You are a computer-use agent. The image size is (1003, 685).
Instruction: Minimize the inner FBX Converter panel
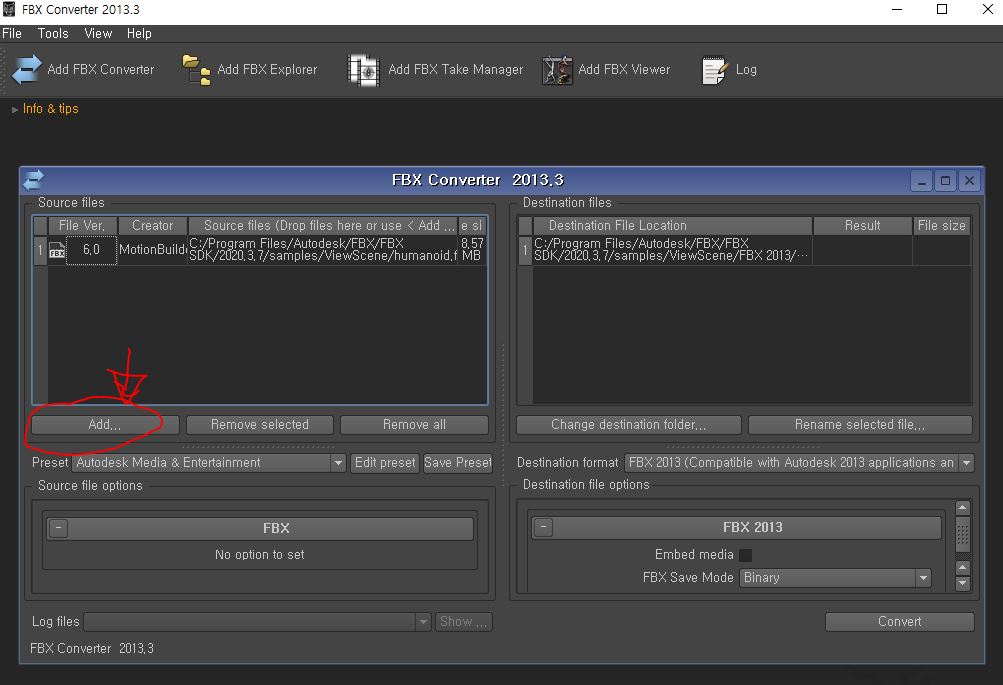[x=922, y=181]
